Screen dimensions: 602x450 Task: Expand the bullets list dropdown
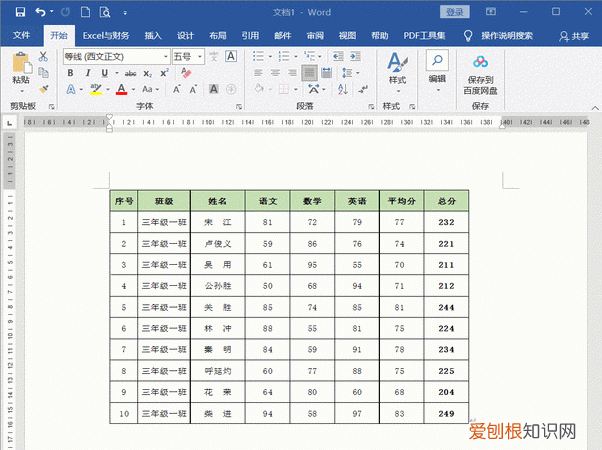pyautogui.click(x=270, y=57)
